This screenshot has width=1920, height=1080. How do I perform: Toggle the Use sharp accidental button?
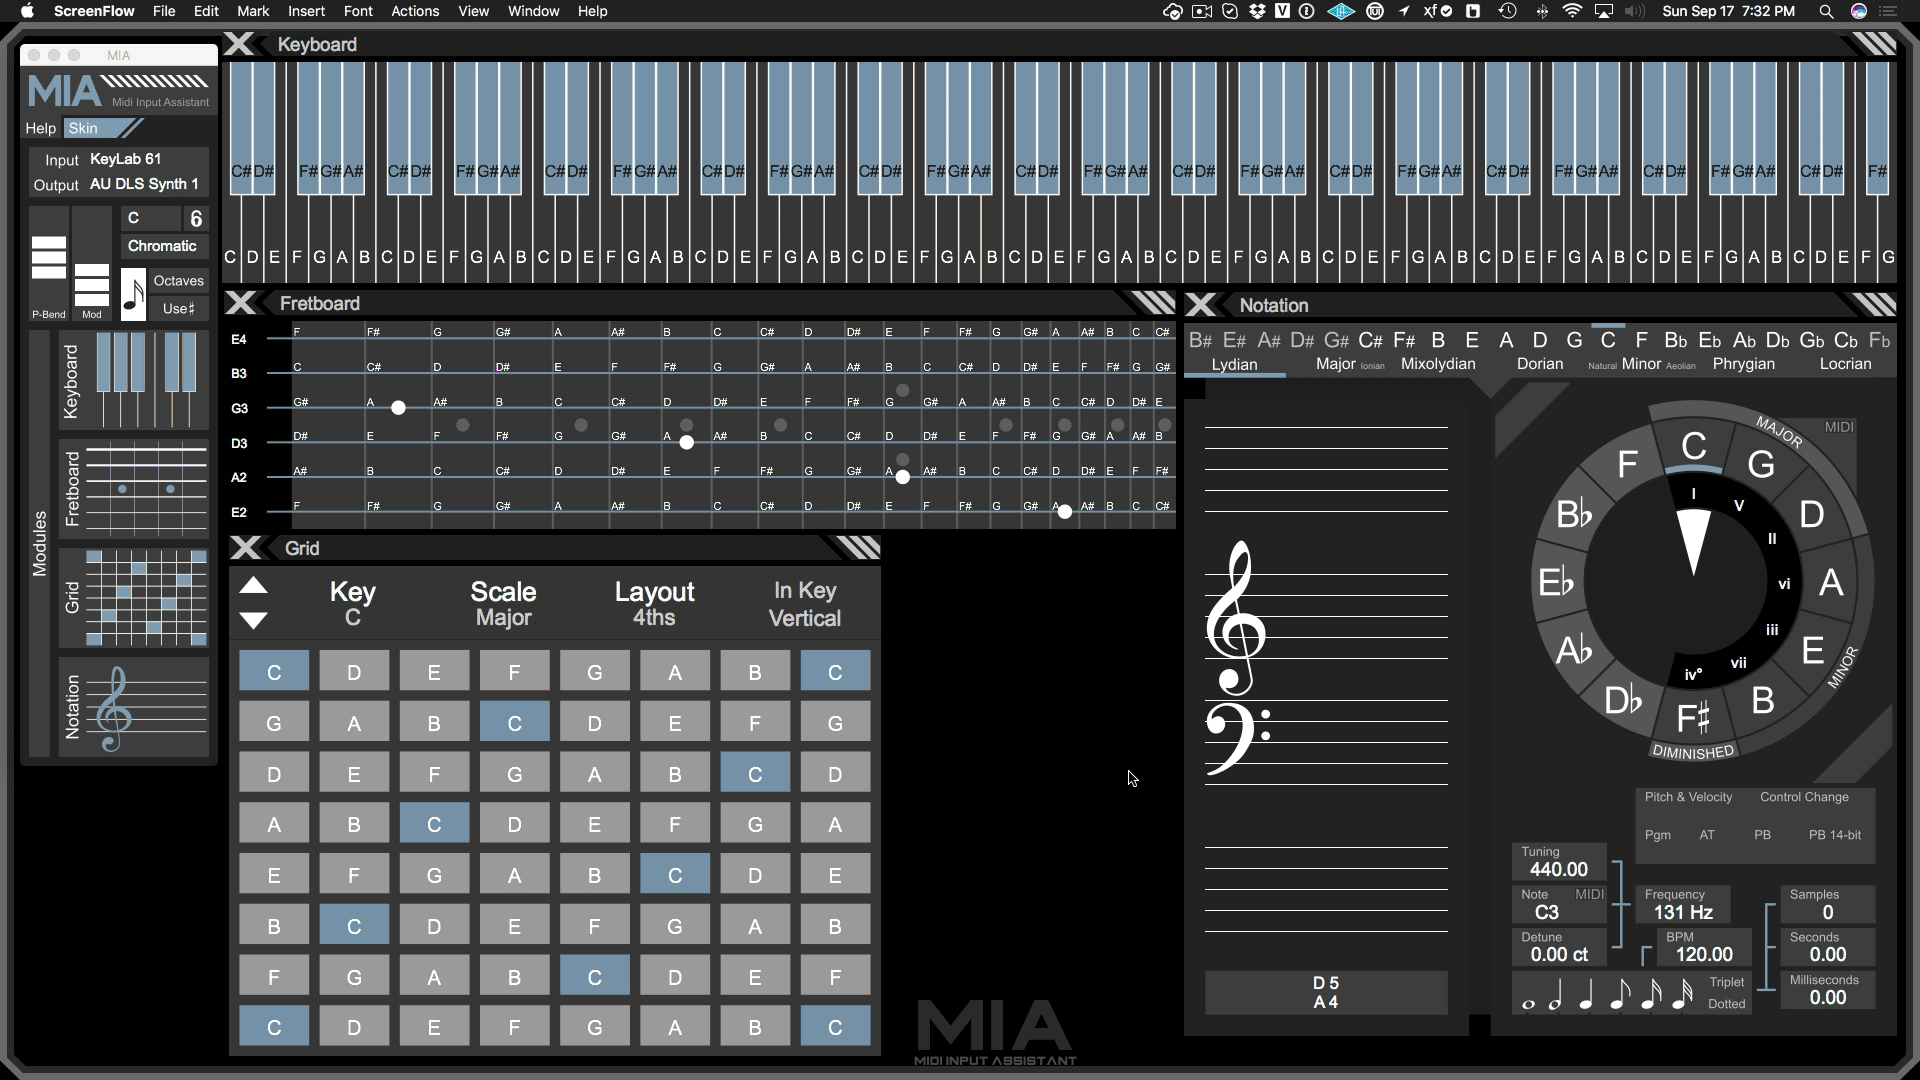[x=178, y=309]
